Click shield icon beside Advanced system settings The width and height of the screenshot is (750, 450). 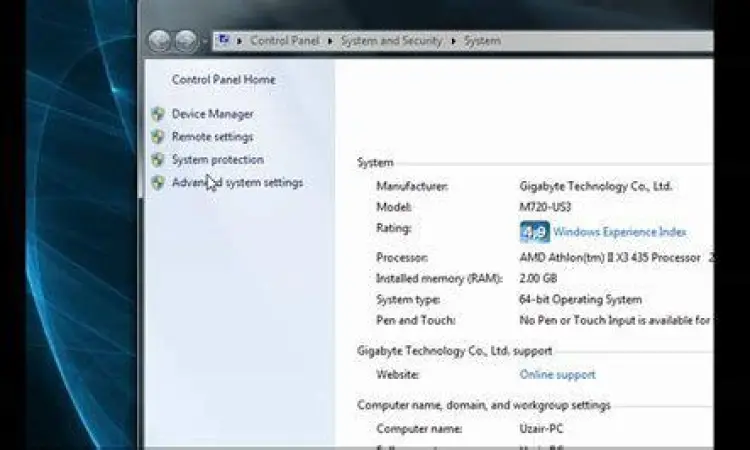158,183
